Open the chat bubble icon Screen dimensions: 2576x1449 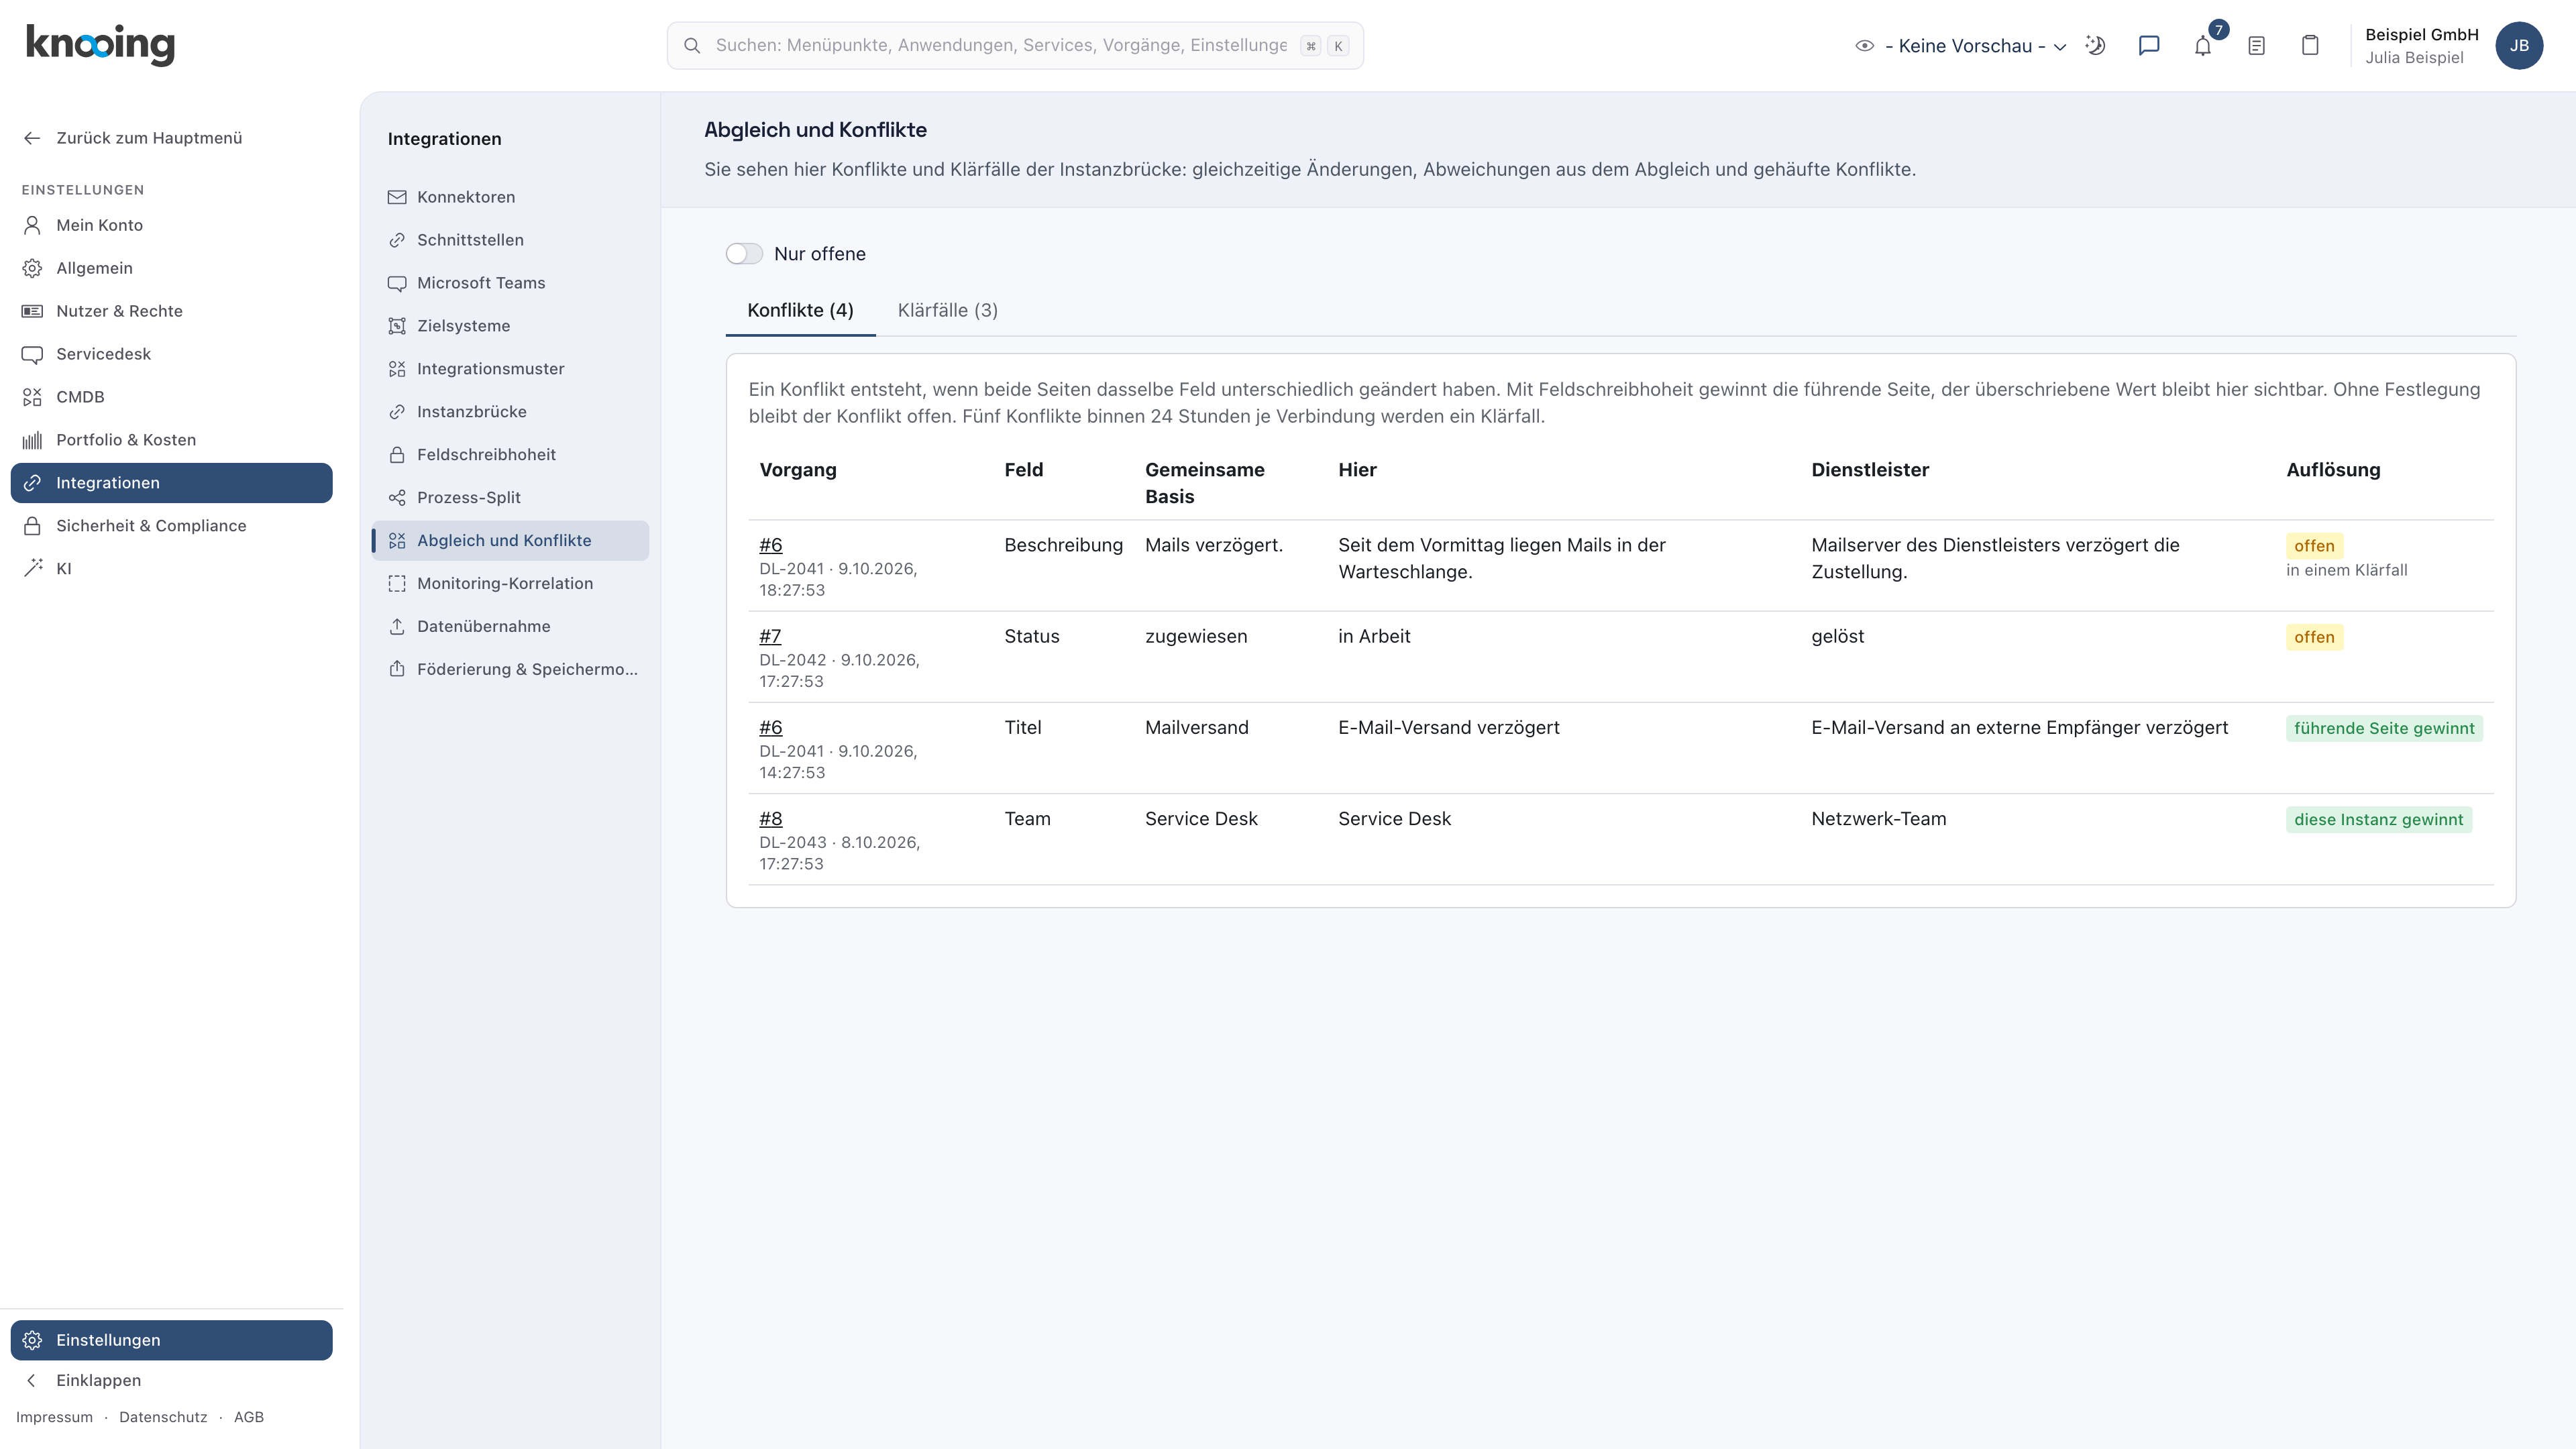(2149, 46)
